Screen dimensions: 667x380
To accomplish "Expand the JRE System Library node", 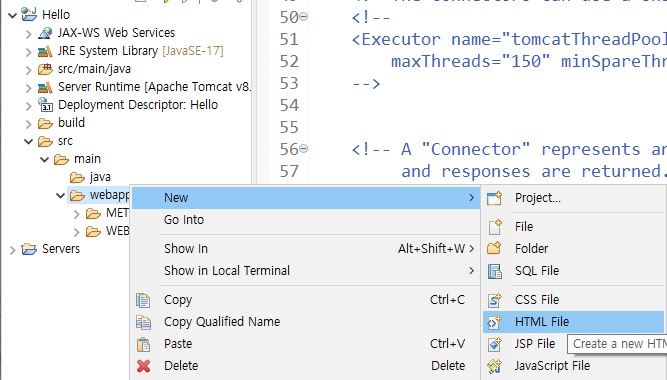I will [x=29, y=52].
